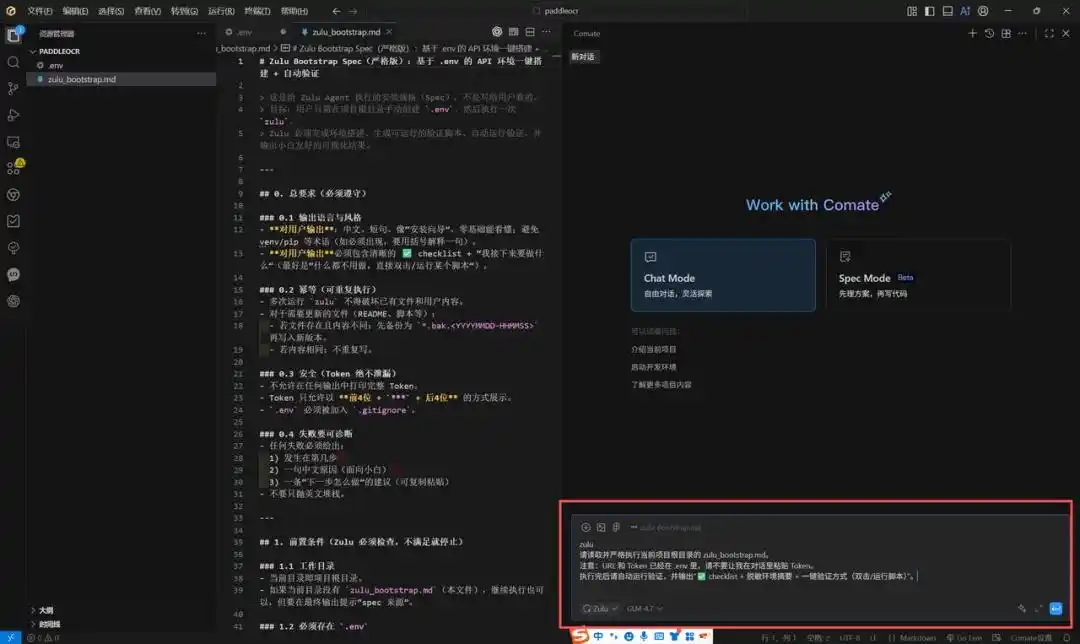Click the customize layout icon in the title bar
Viewport: 1080px width, 644px height.
coord(912,11)
